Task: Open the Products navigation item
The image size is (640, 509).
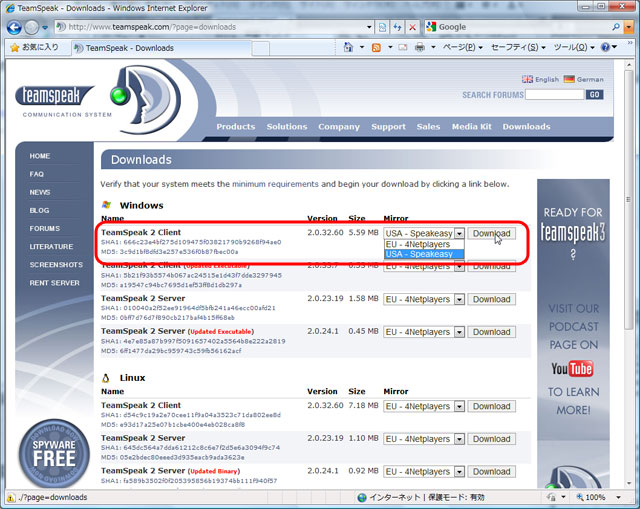Action: coord(236,127)
